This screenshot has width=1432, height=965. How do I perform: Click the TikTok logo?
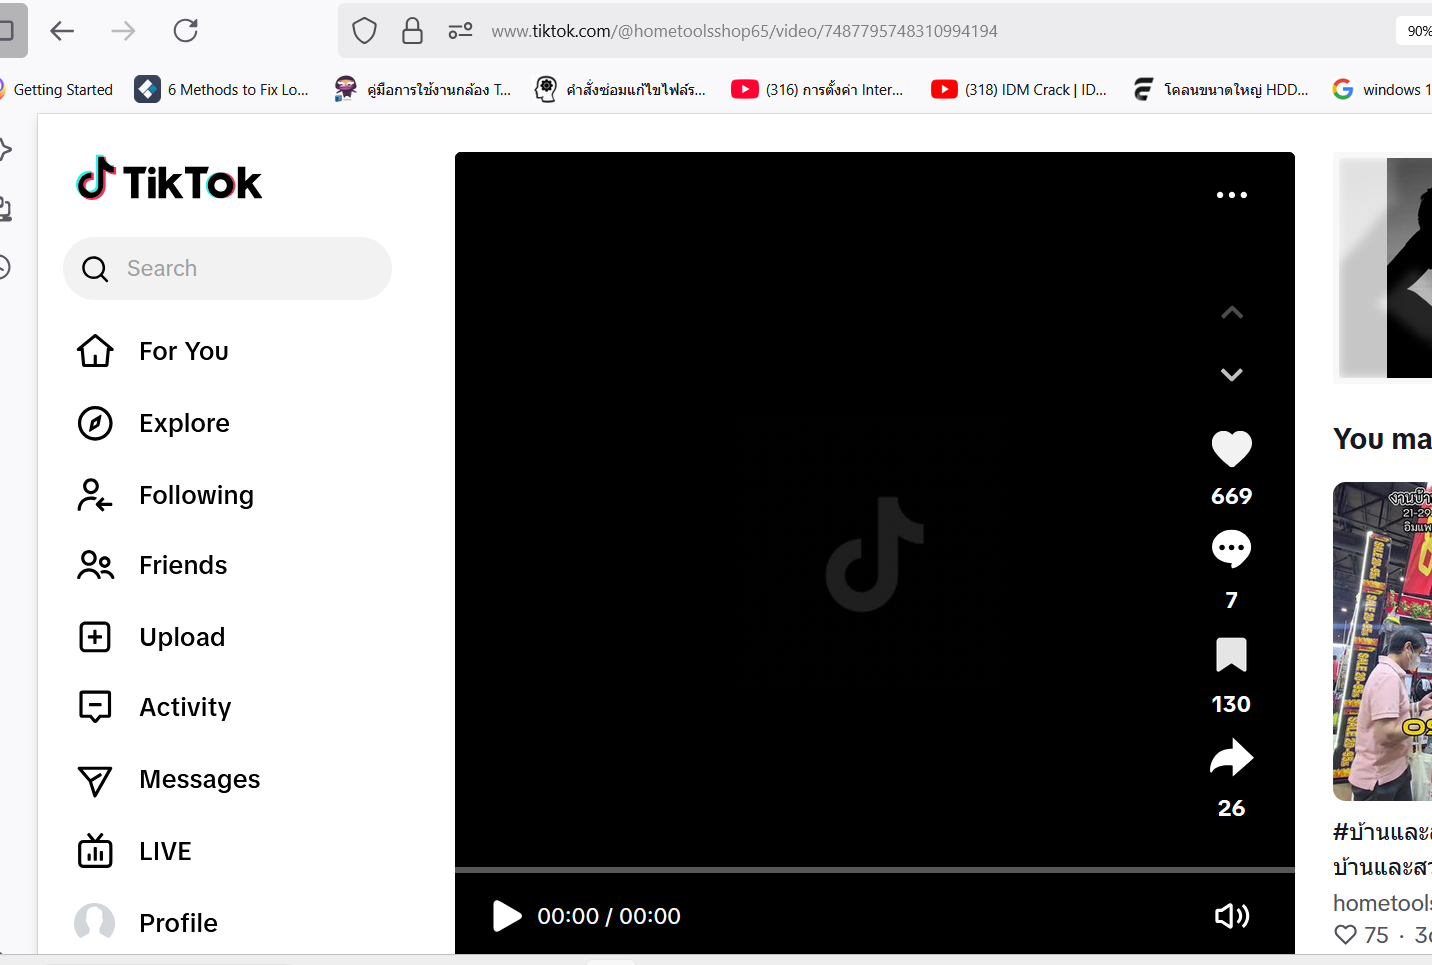169,180
